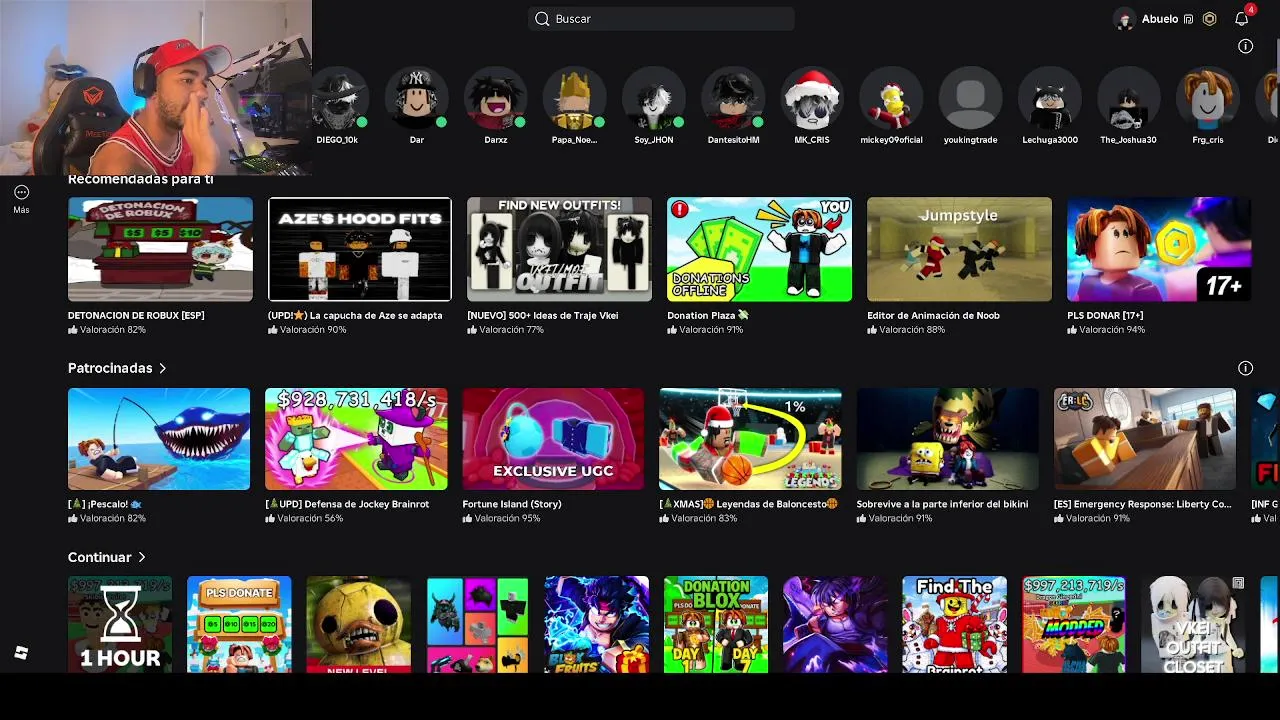The width and height of the screenshot is (1280, 720).
Task: Click the PLS DONAR [17+] title
Action: tap(1105, 315)
